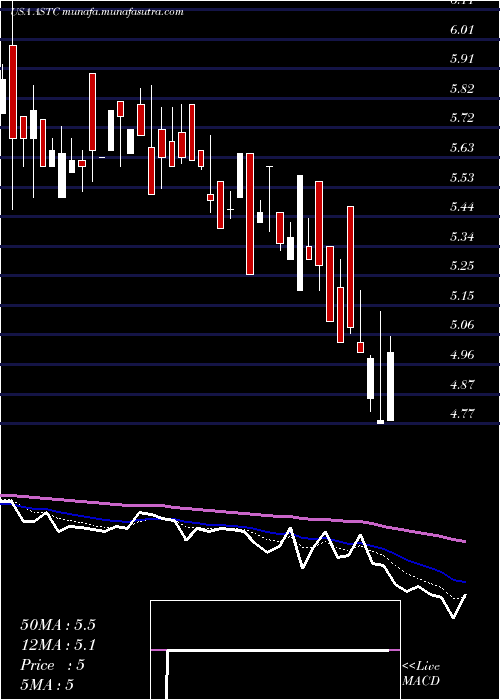Image resolution: width=500 pixels, height=700 pixels.
Task: Click the last white candlestick on the right
Action: pos(390,386)
